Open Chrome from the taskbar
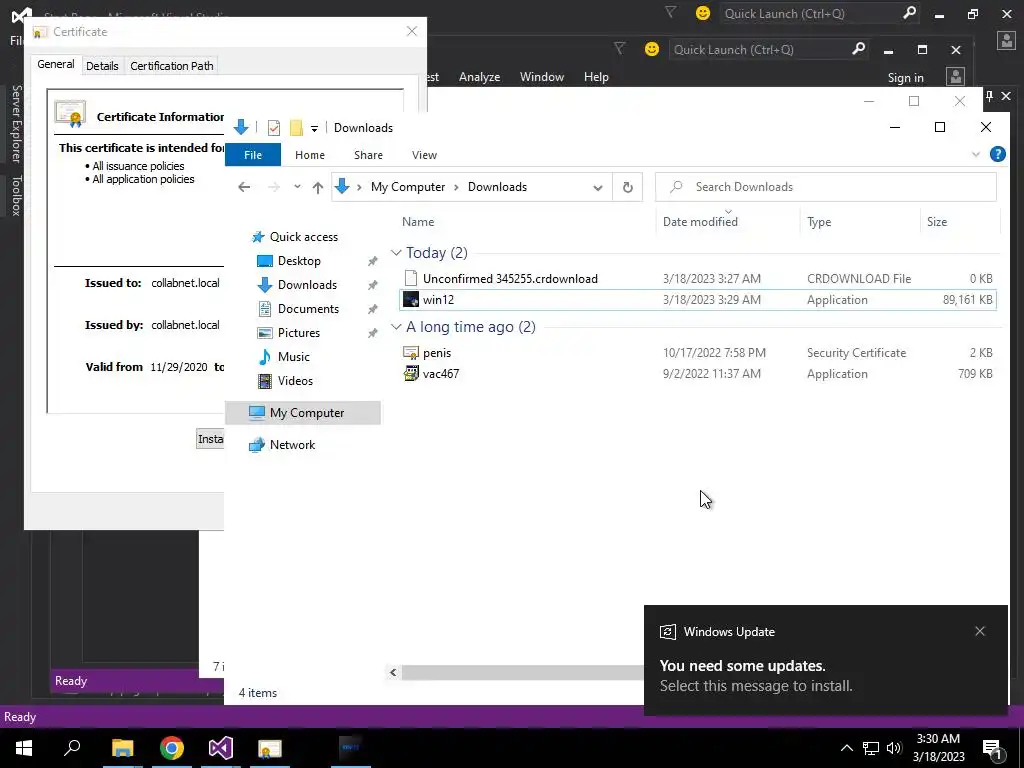Screen dimensions: 1024x768 [172, 748]
